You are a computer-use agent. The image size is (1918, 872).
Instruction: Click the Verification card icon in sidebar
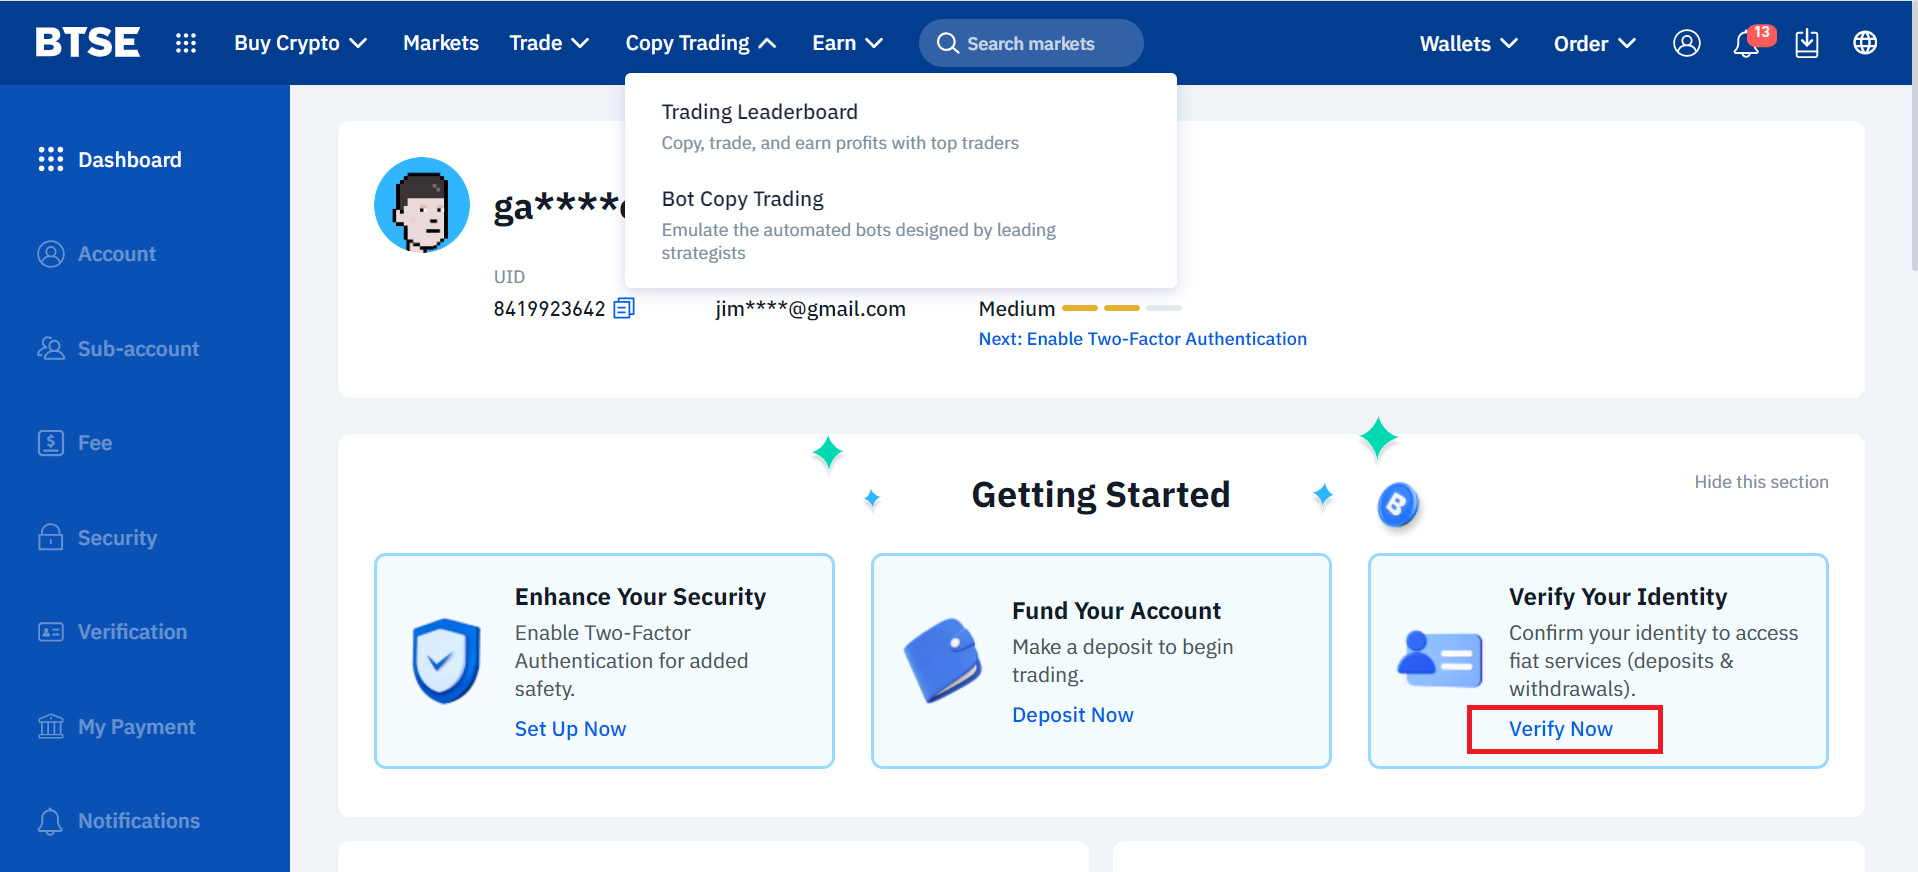[51, 632]
